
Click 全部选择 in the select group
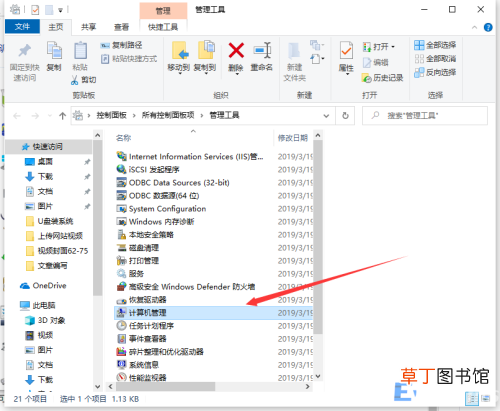coord(435,45)
